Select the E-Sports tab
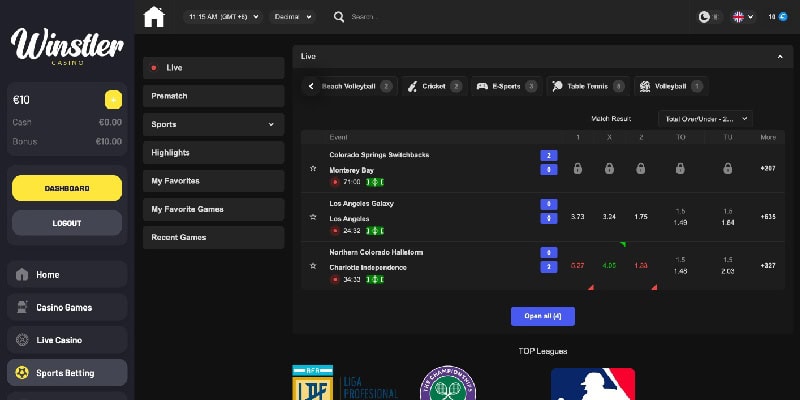The width and height of the screenshot is (800, 400). (507, 86)
